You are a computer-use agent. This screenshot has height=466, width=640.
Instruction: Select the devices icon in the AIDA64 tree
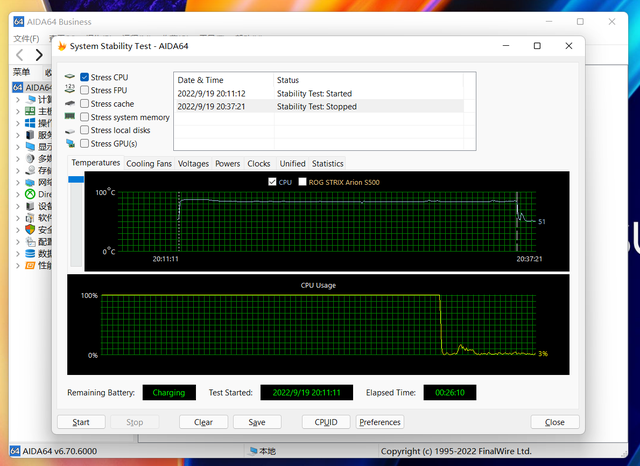pos(30,206)
